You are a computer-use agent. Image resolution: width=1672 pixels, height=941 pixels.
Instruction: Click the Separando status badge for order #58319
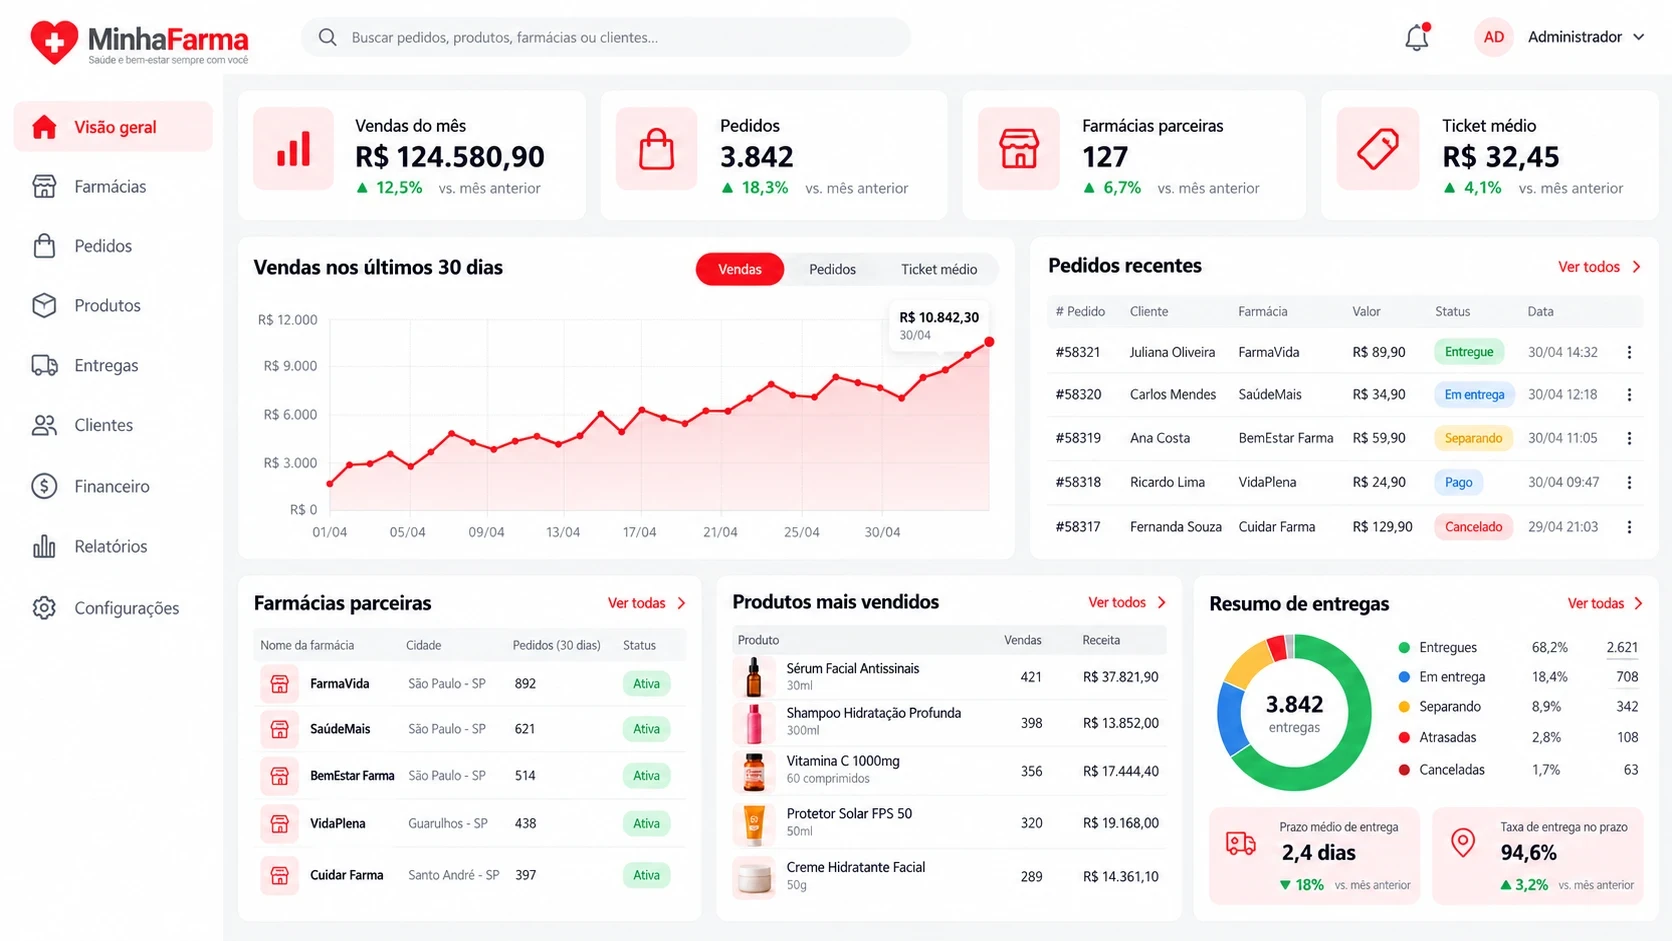point(1473,438)
